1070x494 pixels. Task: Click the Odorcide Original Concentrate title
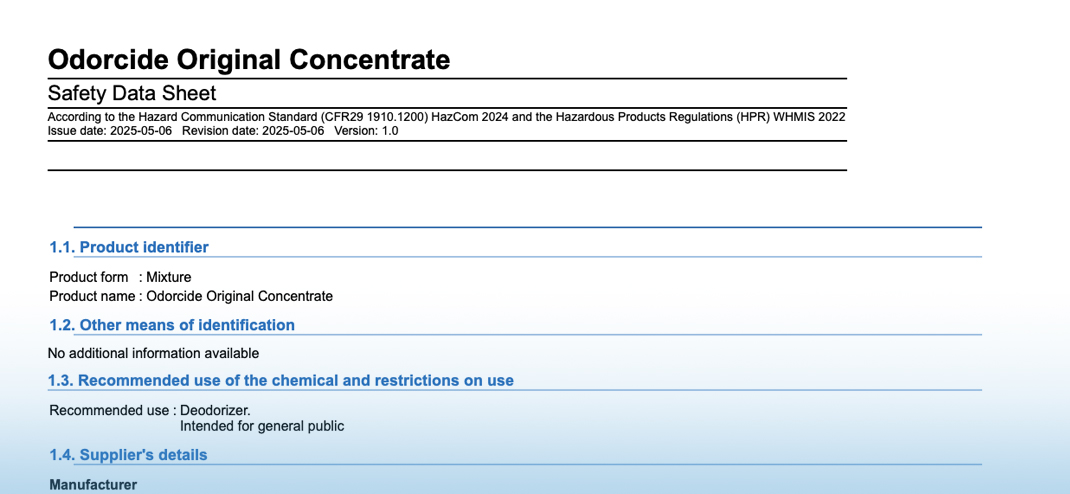point(249,60)
